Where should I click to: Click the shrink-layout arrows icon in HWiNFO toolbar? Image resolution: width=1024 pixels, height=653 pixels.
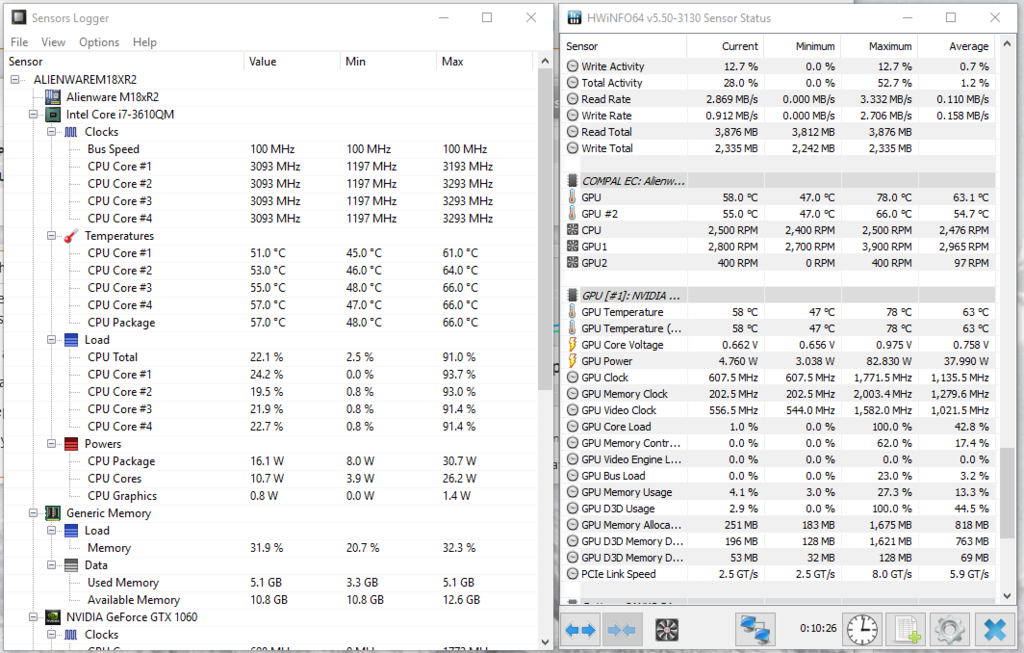622,629
